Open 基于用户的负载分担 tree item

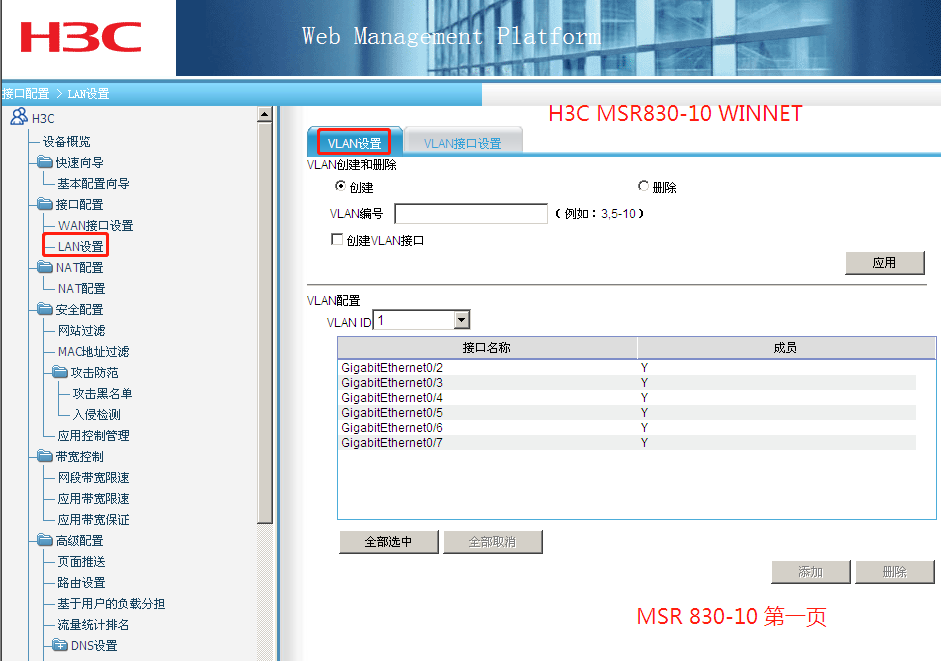coord(112,604)
